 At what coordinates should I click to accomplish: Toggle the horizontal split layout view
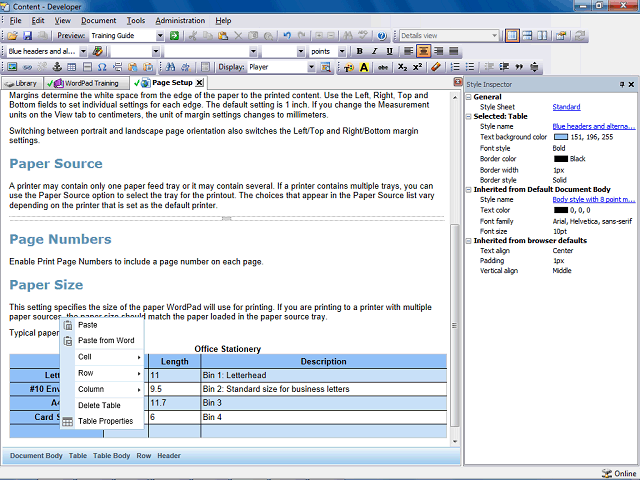(527, 36)
